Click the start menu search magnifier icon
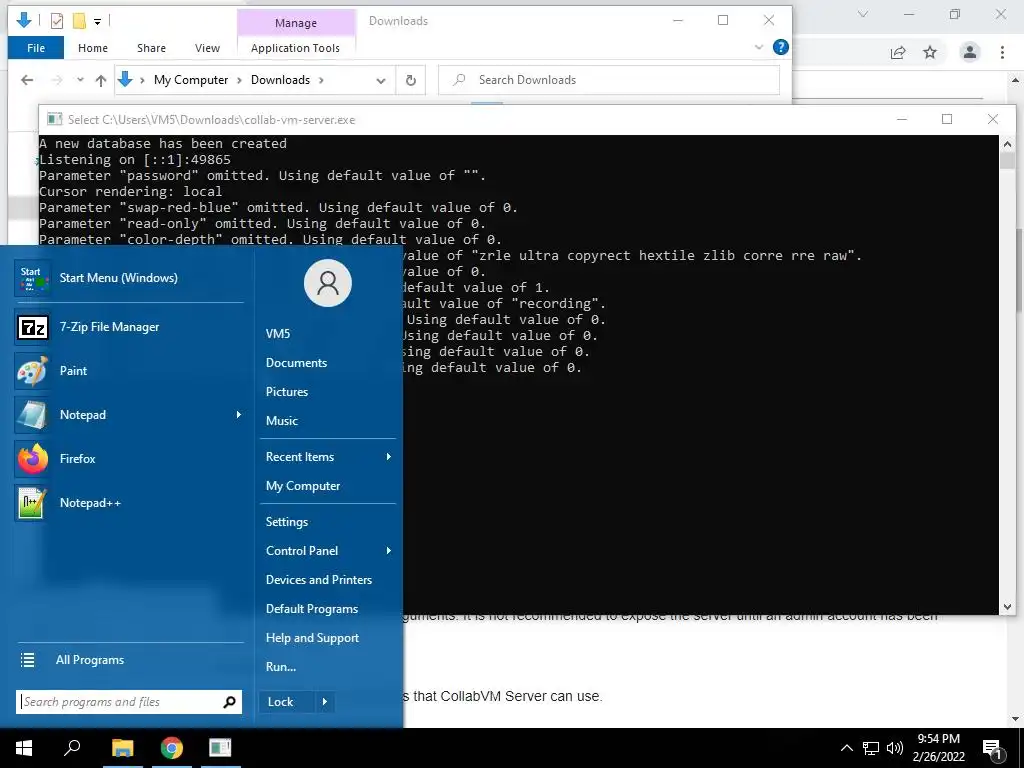 [229, 702]
